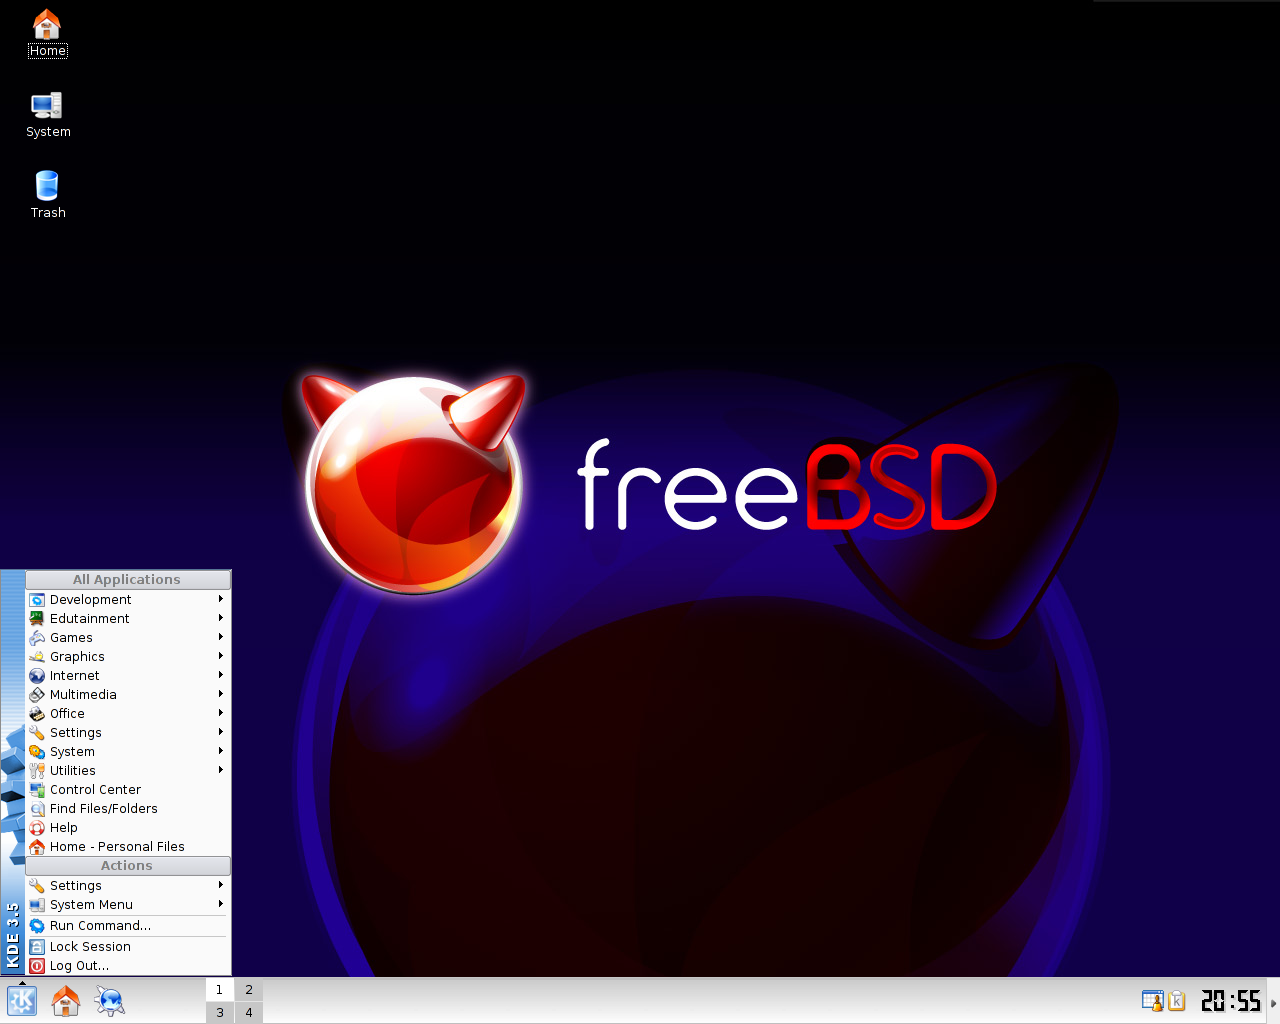Open the System category in the K menu
This screenshot has height=1024, width=1280.
[128, 752]
